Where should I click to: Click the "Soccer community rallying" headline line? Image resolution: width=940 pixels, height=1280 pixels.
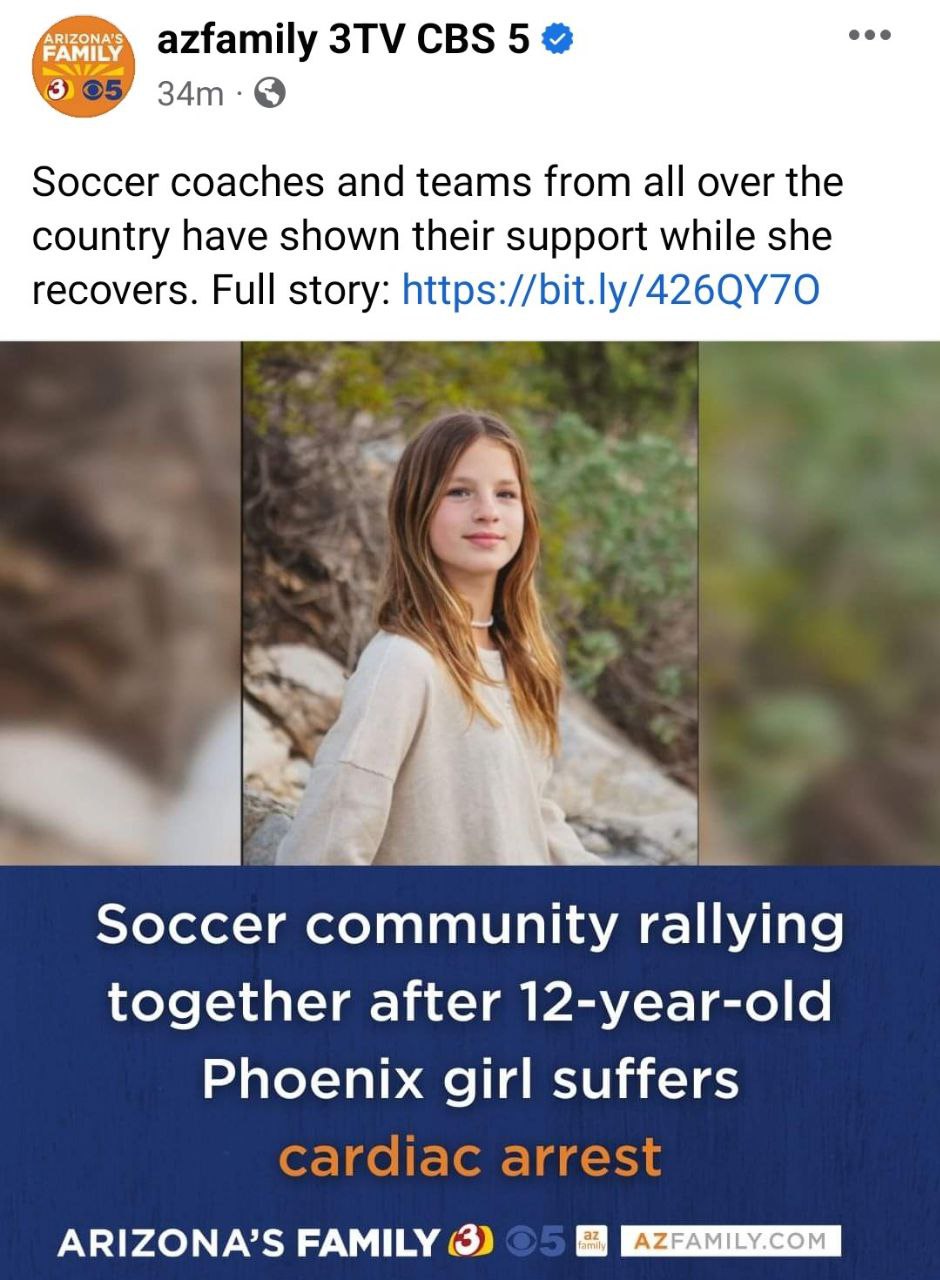tap(470, 926)
